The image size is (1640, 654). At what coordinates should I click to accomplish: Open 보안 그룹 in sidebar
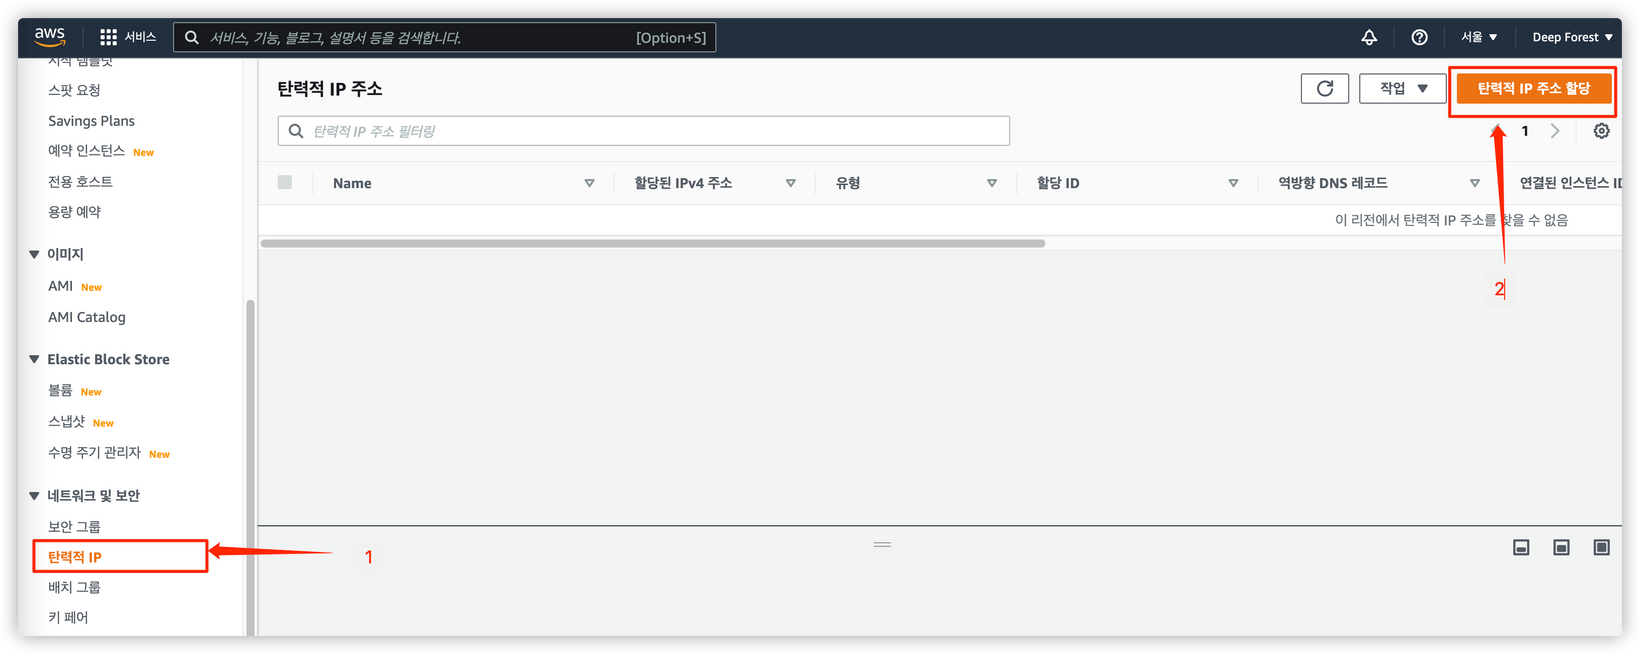[74, 527]
